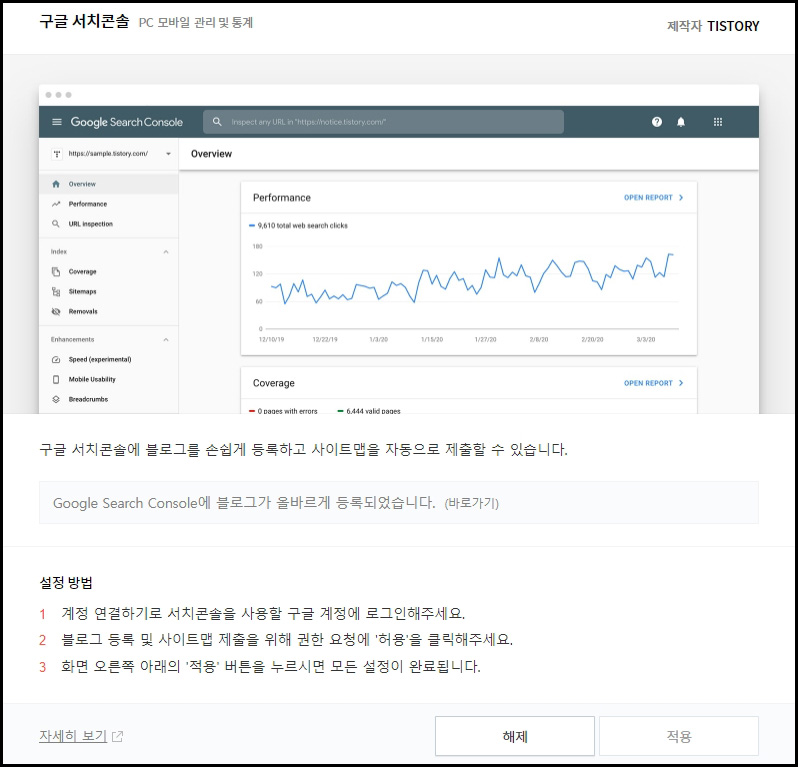The width and height of the screenshot is (798, 767).
Task: Click the Overview home icon
Action: [56, 184]
